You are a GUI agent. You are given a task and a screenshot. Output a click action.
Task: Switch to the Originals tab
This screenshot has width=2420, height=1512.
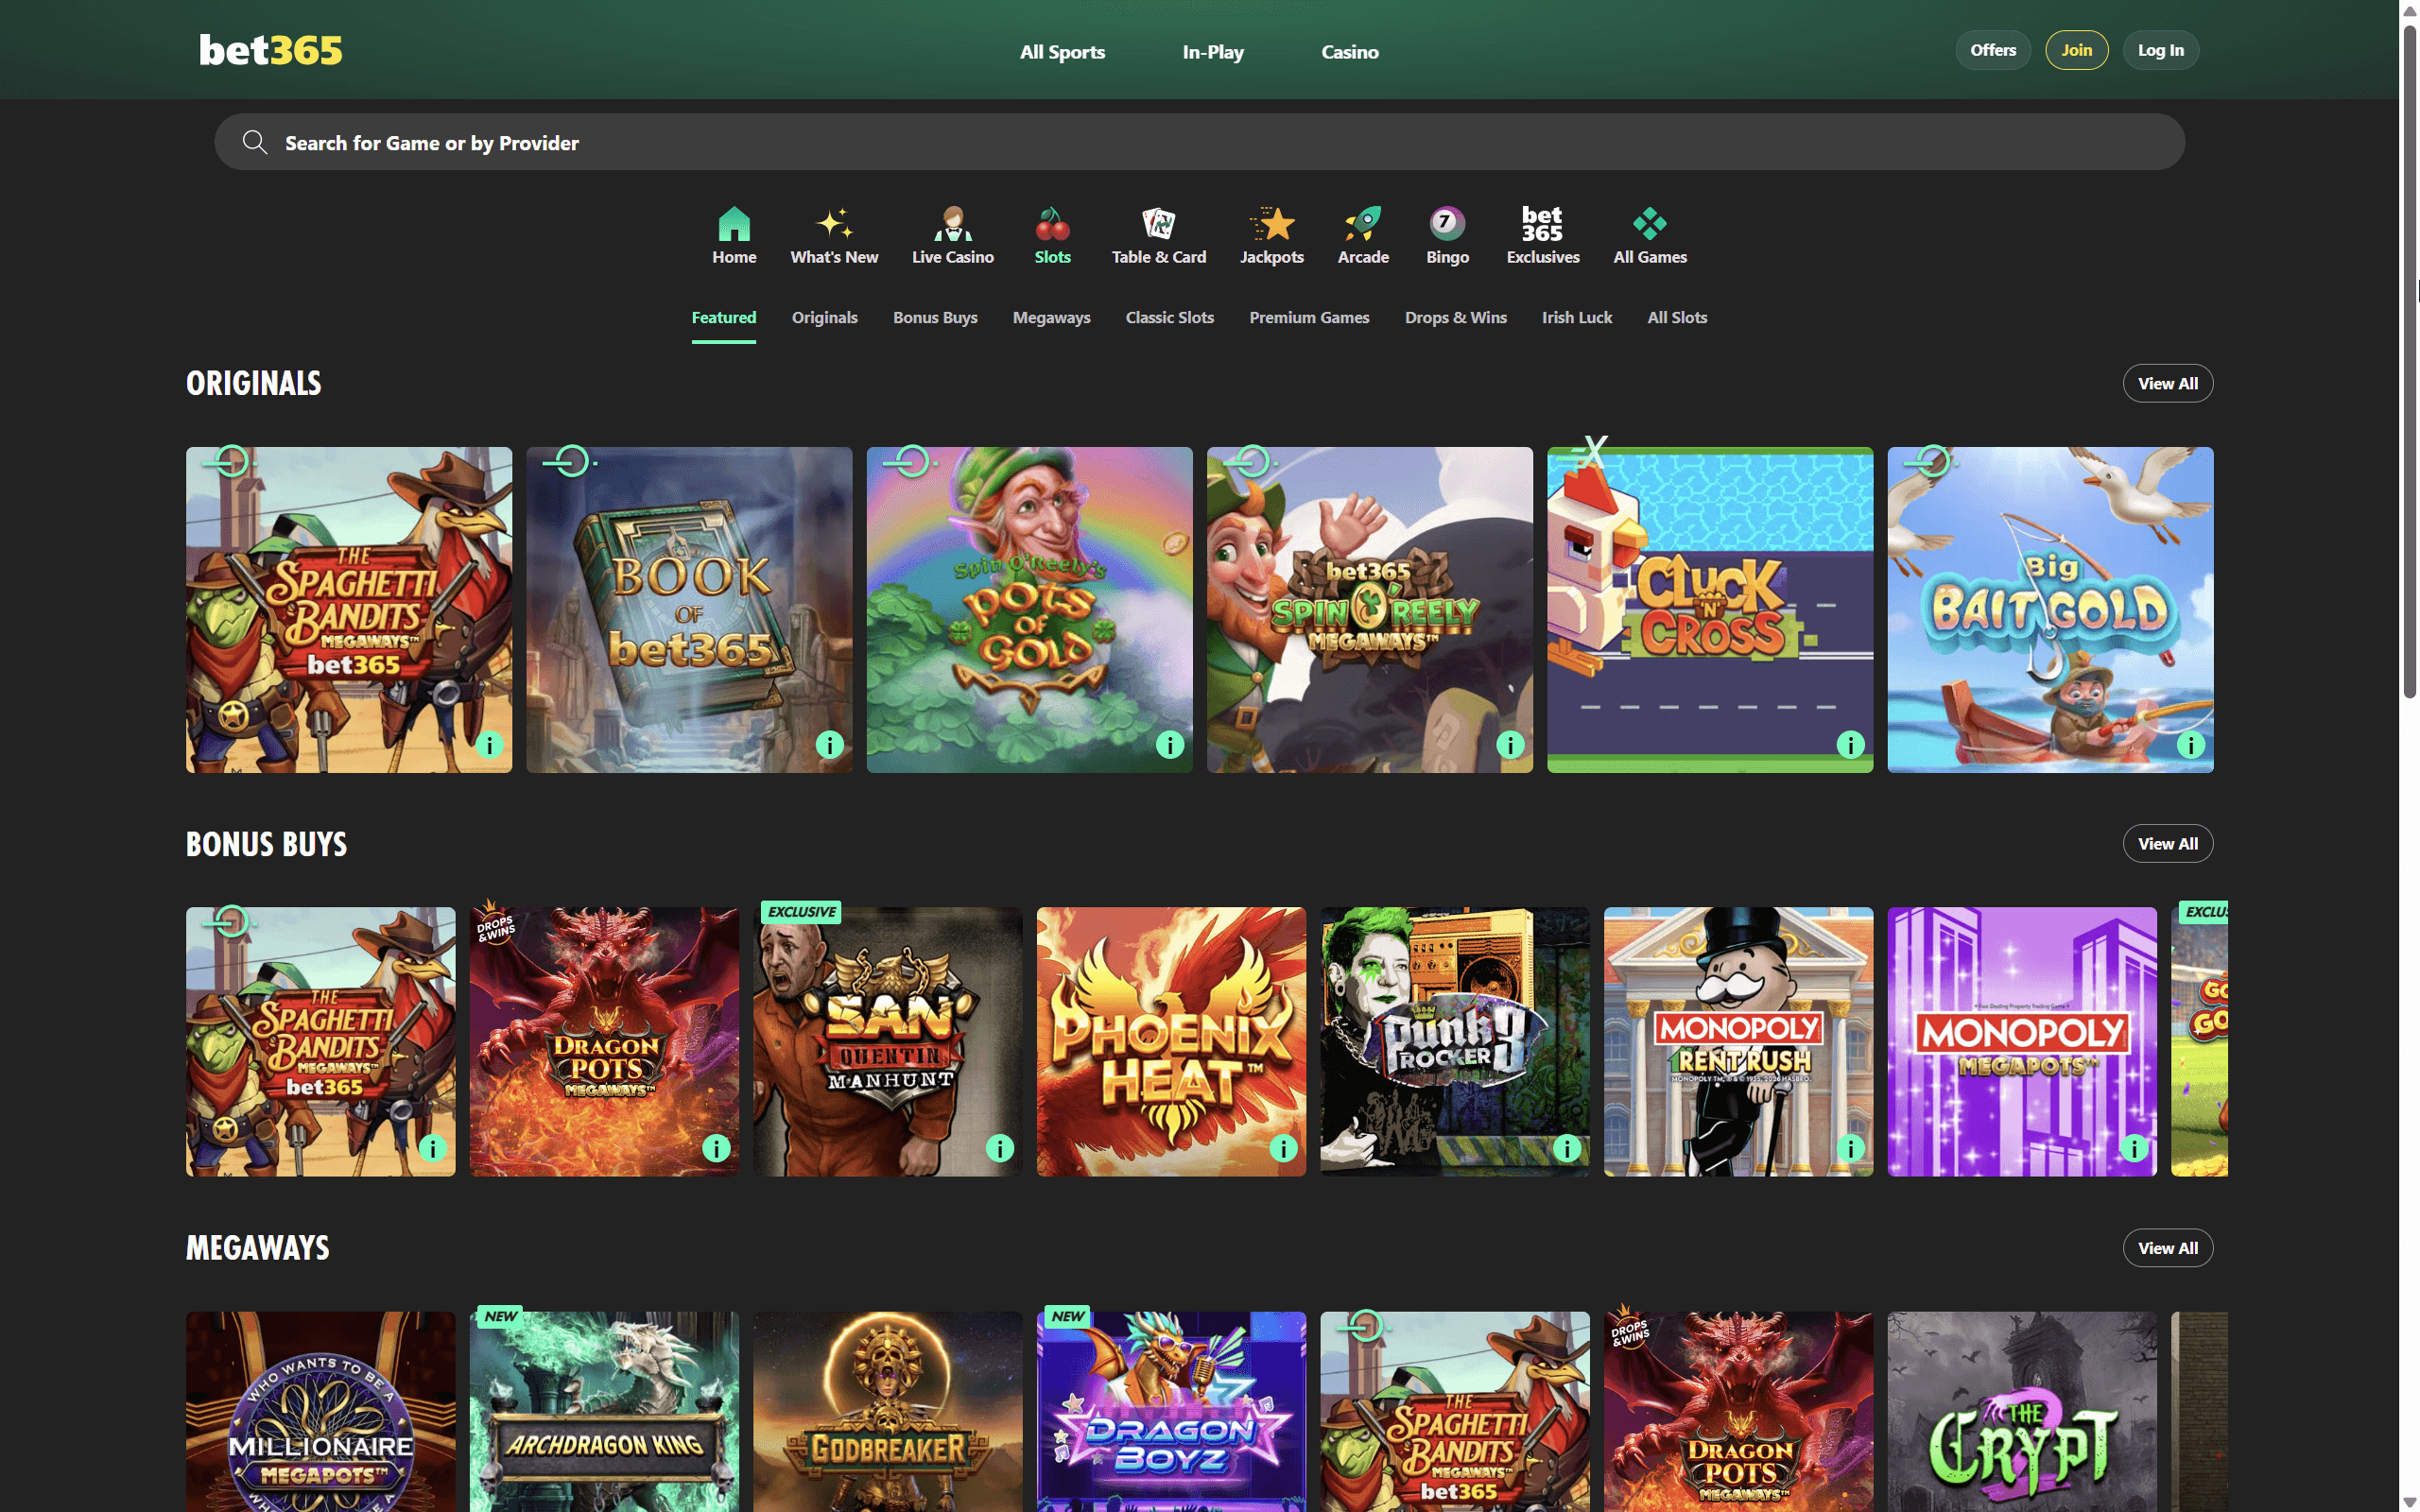[825, 317]
